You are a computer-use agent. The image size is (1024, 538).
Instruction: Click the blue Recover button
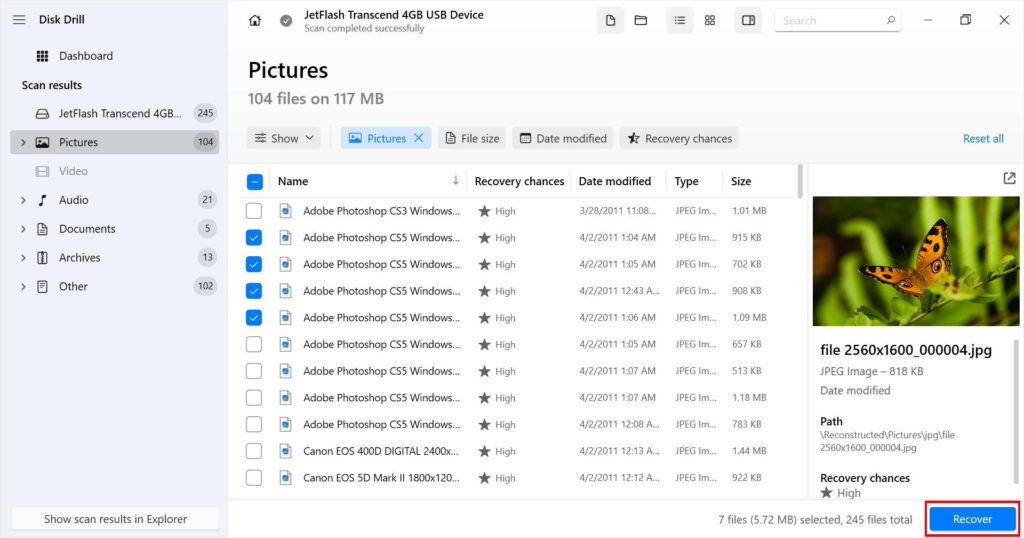pos(972,519)
